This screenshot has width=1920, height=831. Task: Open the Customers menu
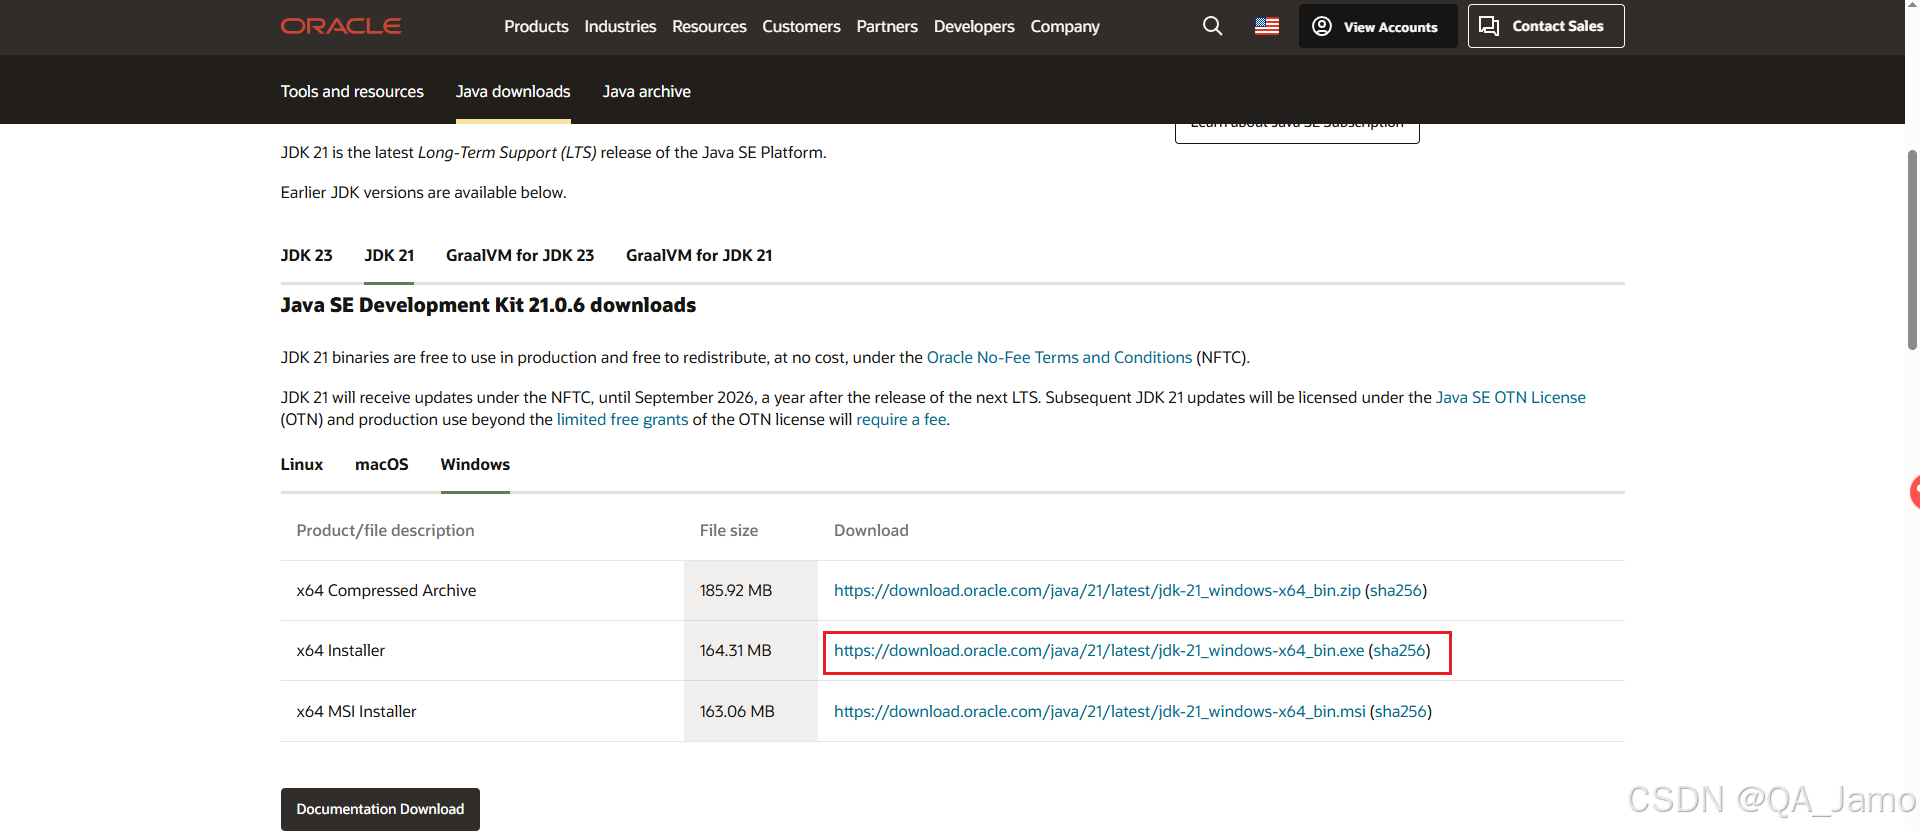[801, 26]
